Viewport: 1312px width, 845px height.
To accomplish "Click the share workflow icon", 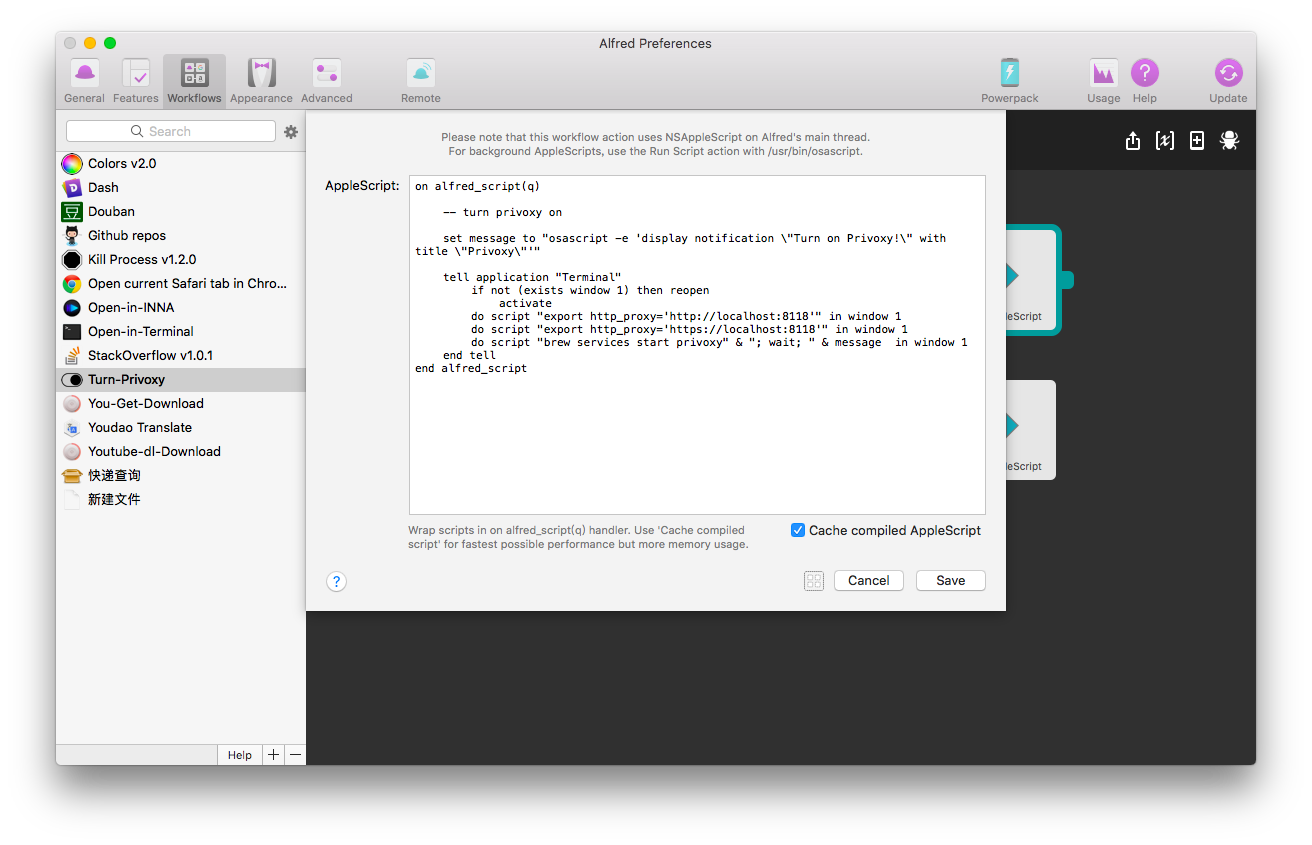I will click(1133, 141).
